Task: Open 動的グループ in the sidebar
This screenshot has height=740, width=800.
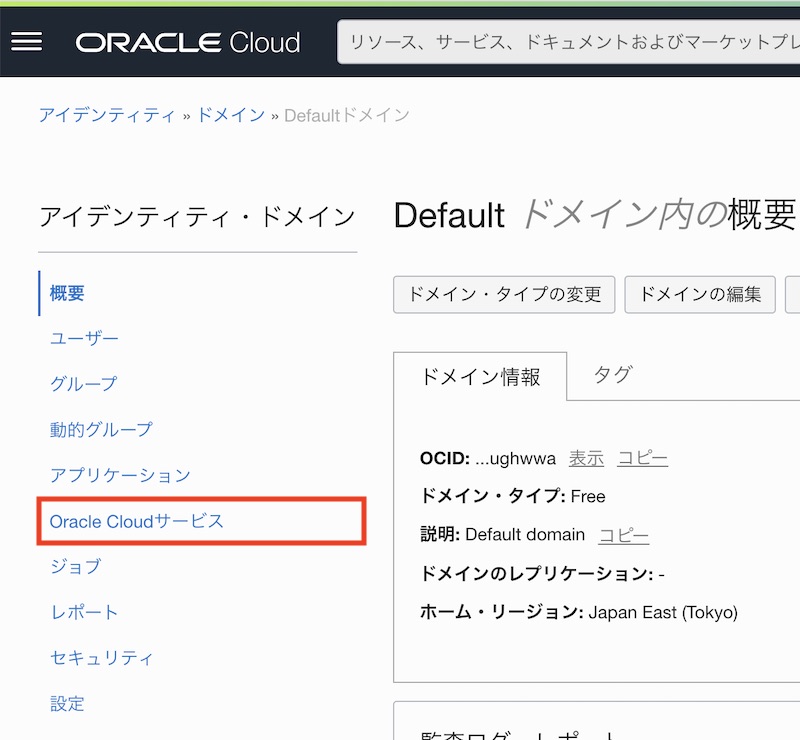Action: (101, 429)
